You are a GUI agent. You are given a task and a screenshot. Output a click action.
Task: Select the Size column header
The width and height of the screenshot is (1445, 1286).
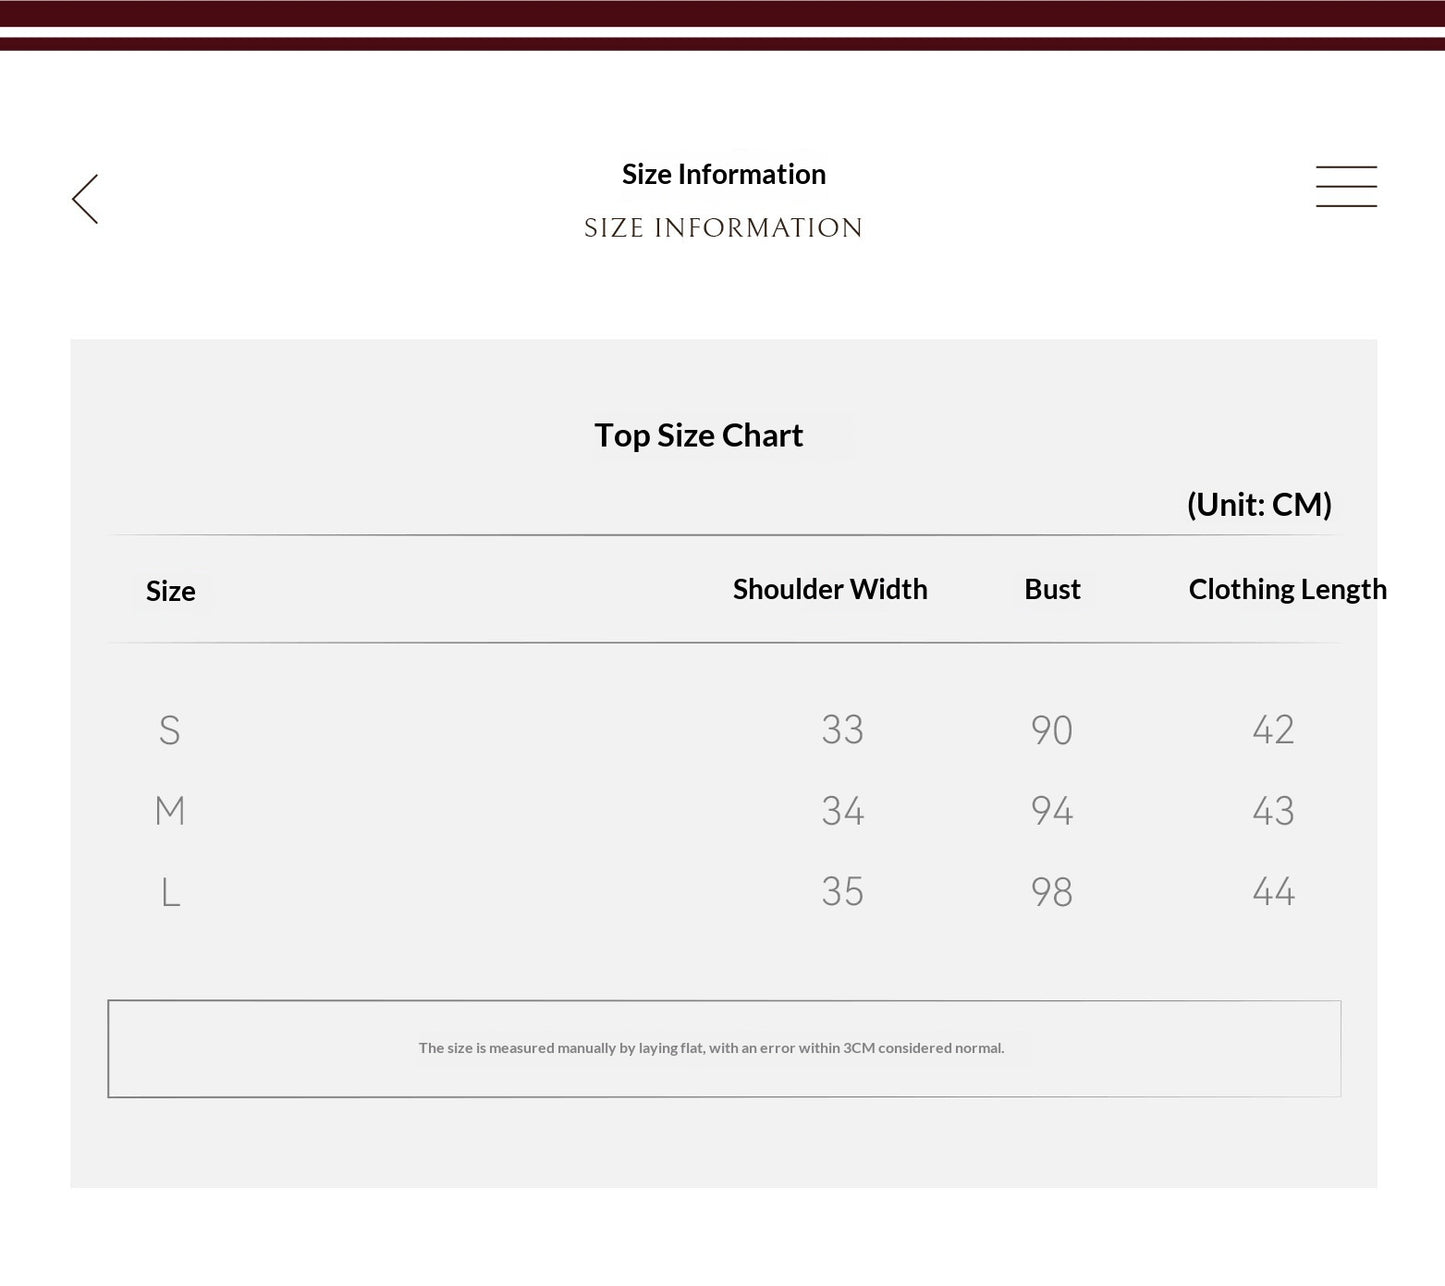pos(171,591)
